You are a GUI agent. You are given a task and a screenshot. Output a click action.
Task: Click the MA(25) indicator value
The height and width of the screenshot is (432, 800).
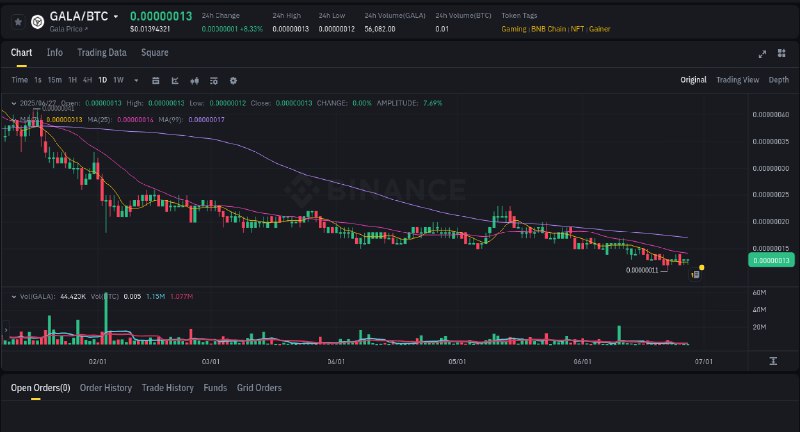click(x=135, y=119)
